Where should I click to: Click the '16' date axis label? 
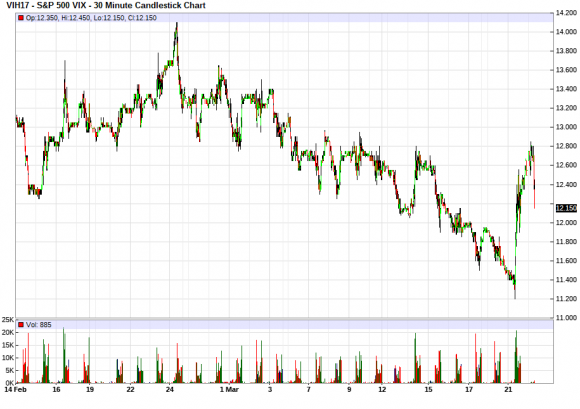pyautogui.click(x=56, y=390)
